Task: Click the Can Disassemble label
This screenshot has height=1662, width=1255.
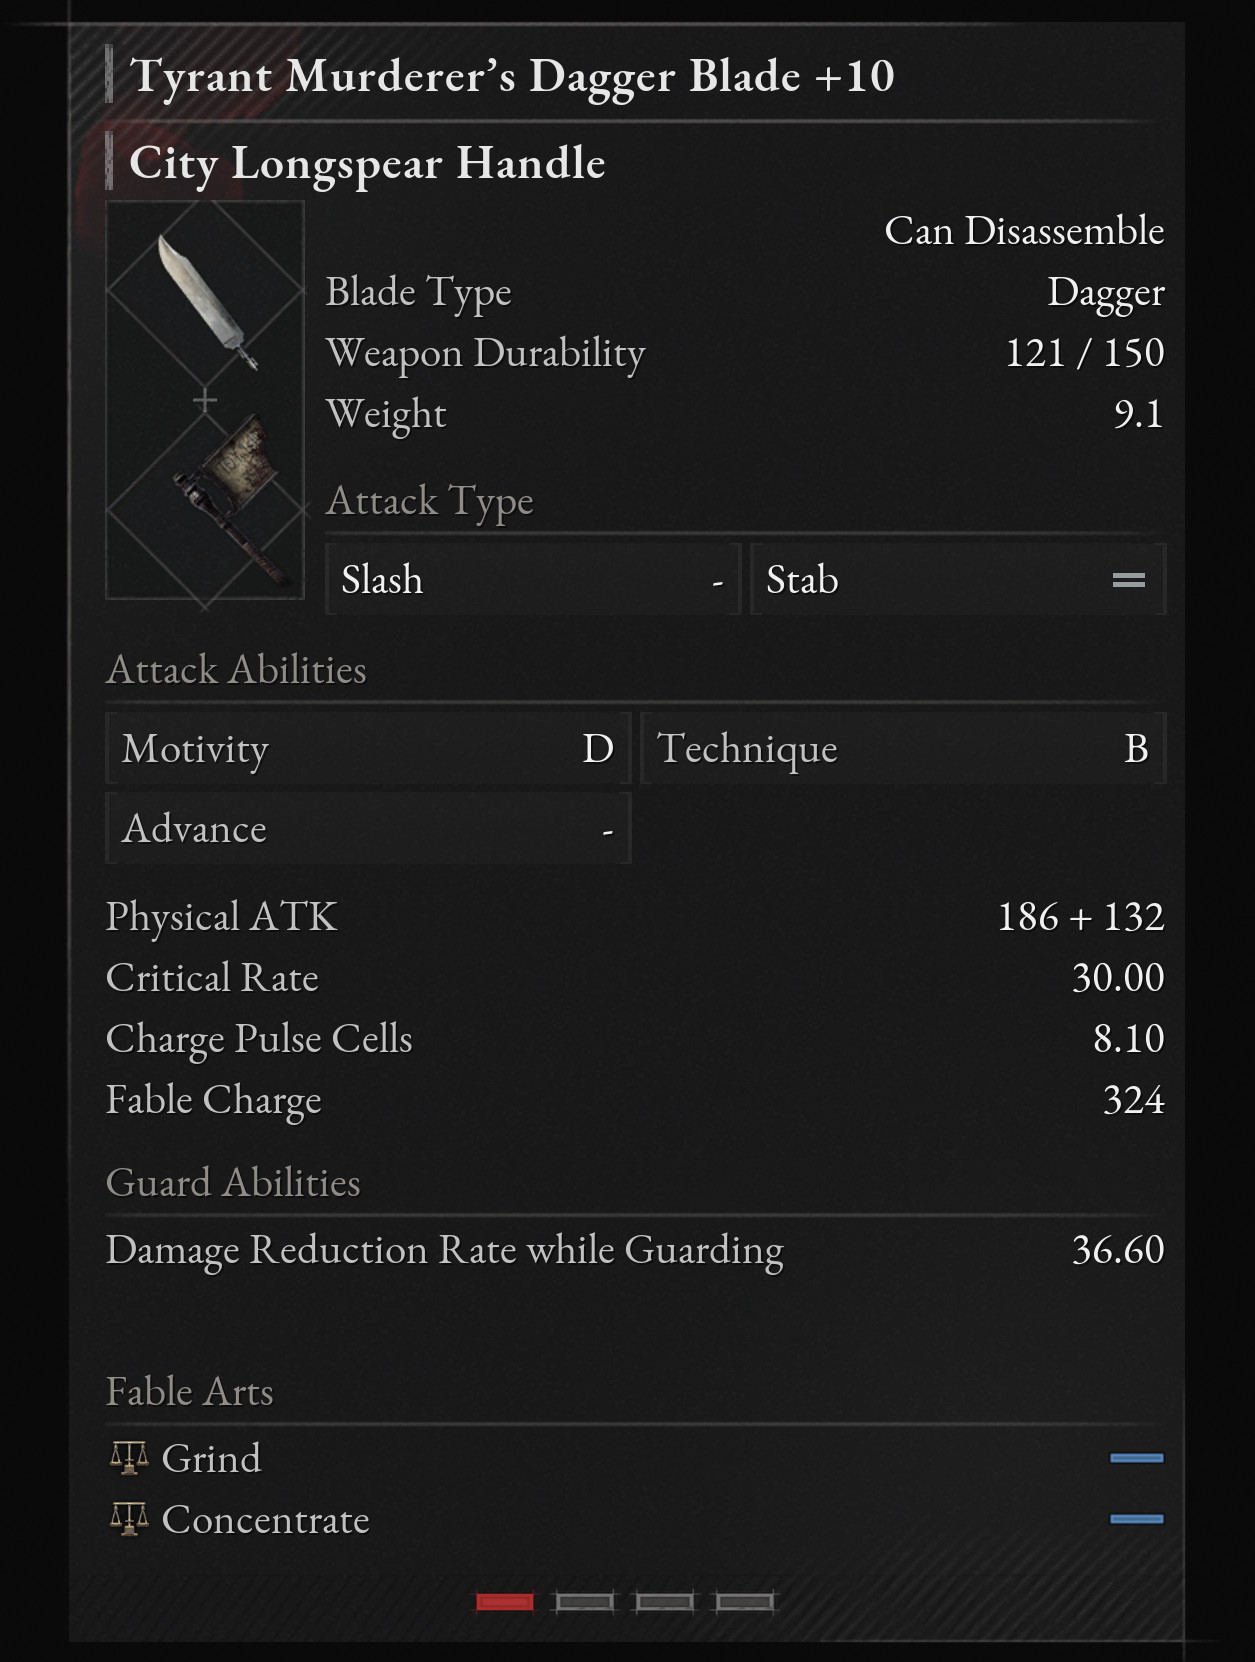Action: [x=1024, y=231]
